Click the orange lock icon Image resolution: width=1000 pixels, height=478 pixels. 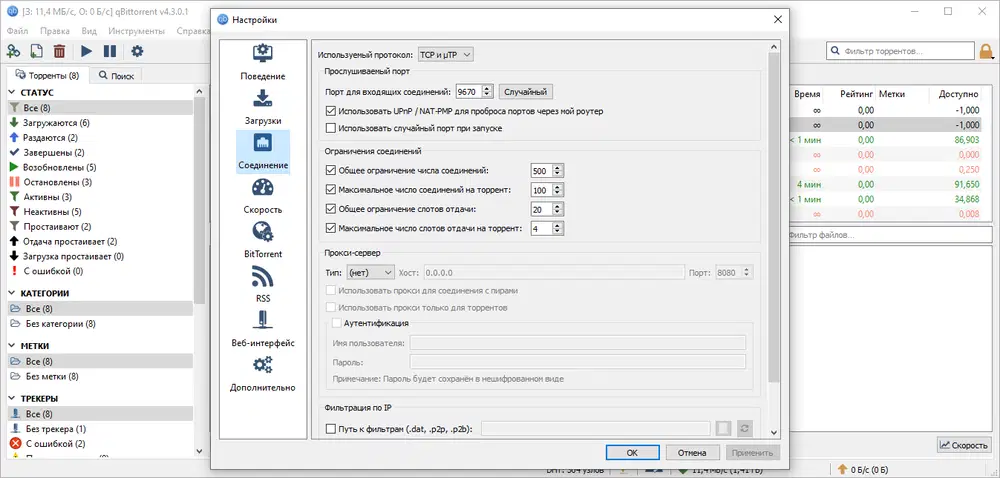[986, 51]
